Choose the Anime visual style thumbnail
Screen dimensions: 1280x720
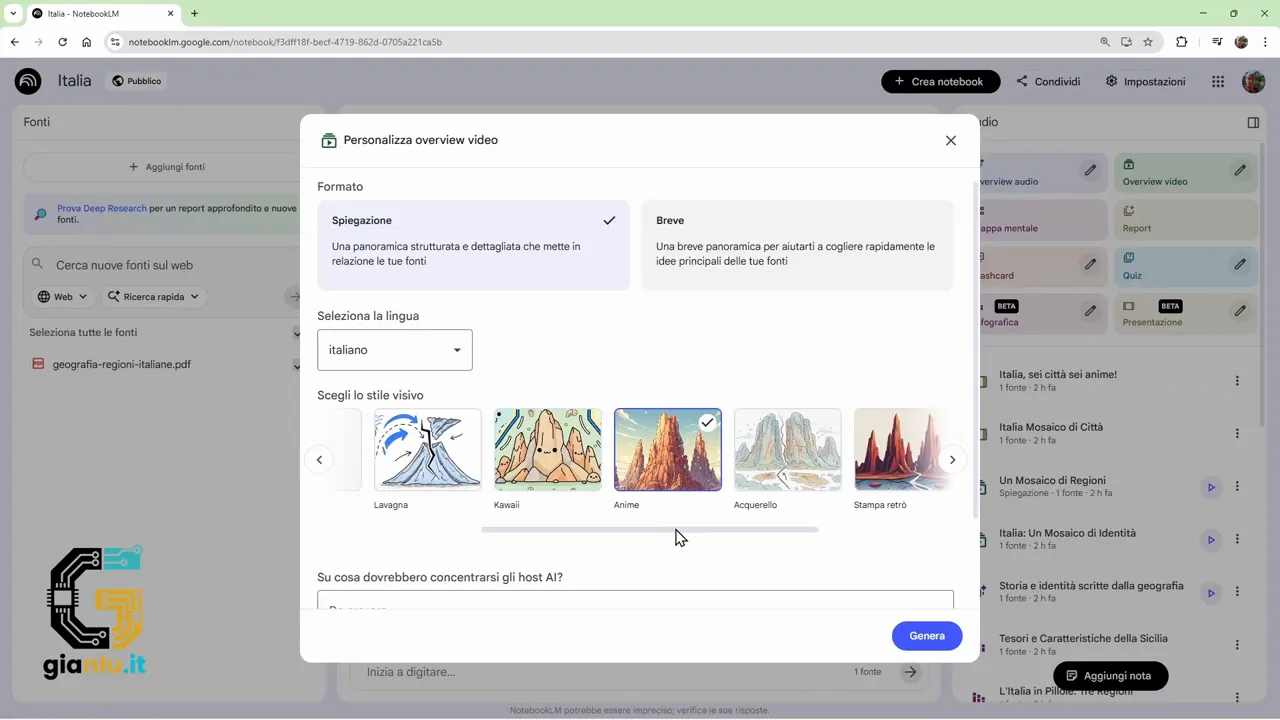coord(668,450)
